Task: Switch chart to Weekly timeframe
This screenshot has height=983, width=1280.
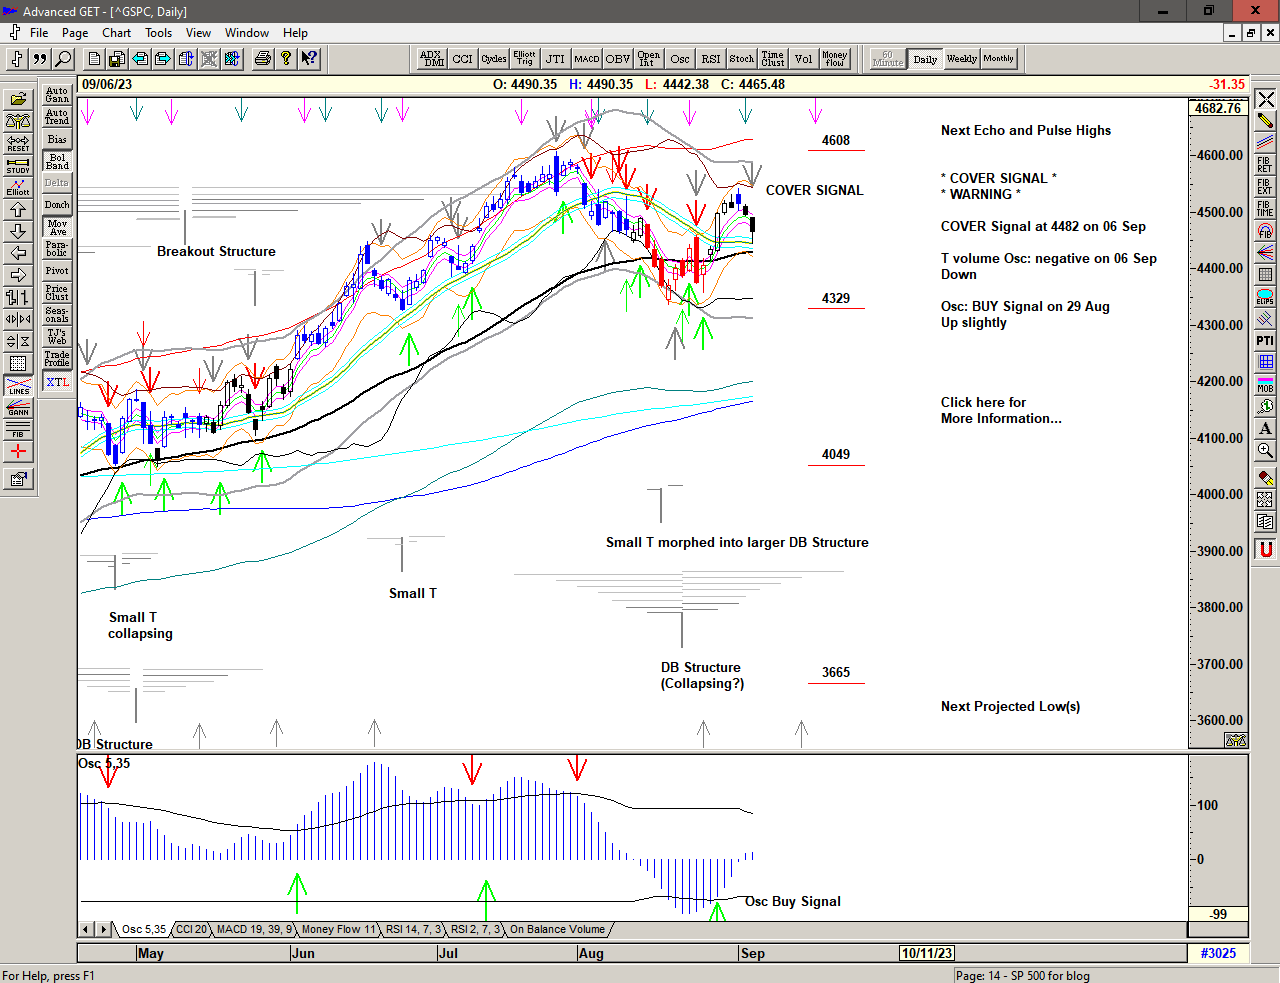Action: (x=961, y=59)
